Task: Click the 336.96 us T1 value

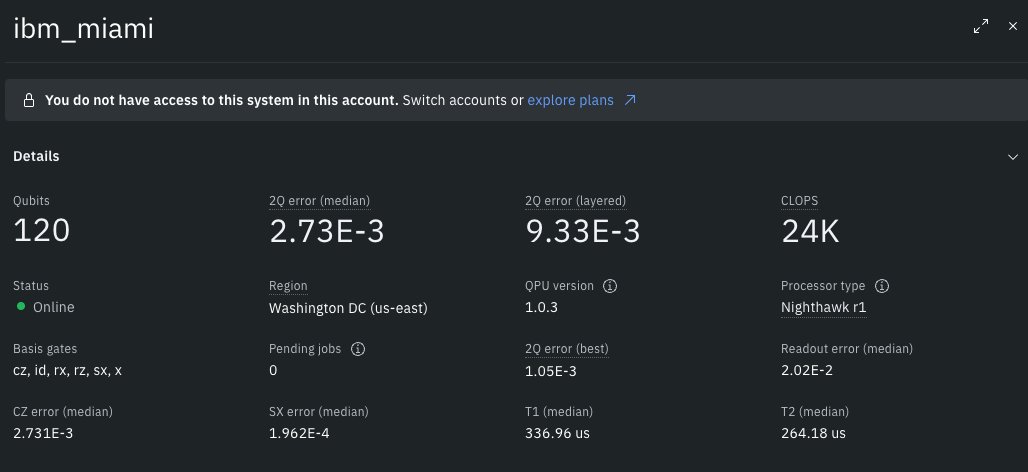Action: click(x=557, y=433)
